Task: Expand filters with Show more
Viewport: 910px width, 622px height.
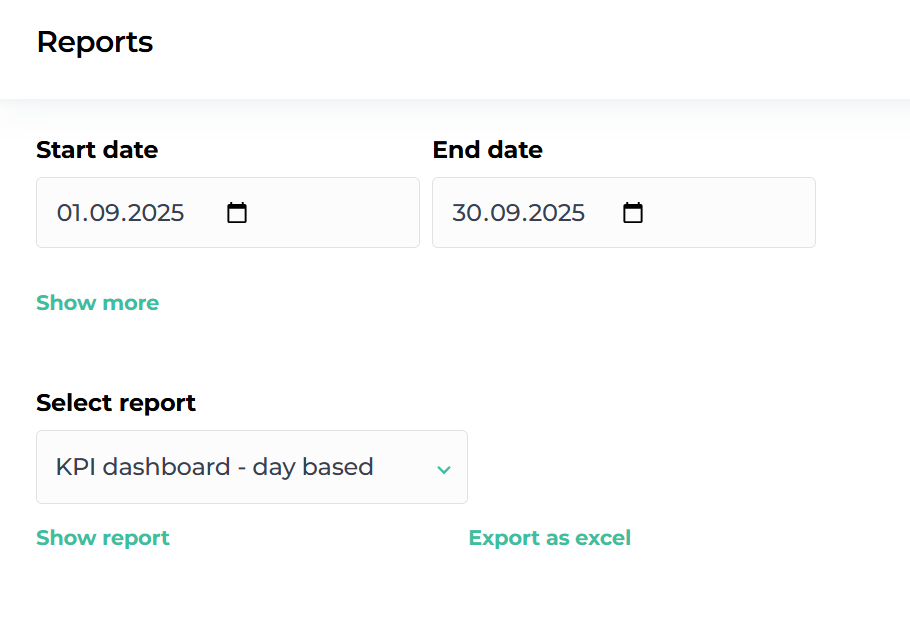Action: coord(97,303)
